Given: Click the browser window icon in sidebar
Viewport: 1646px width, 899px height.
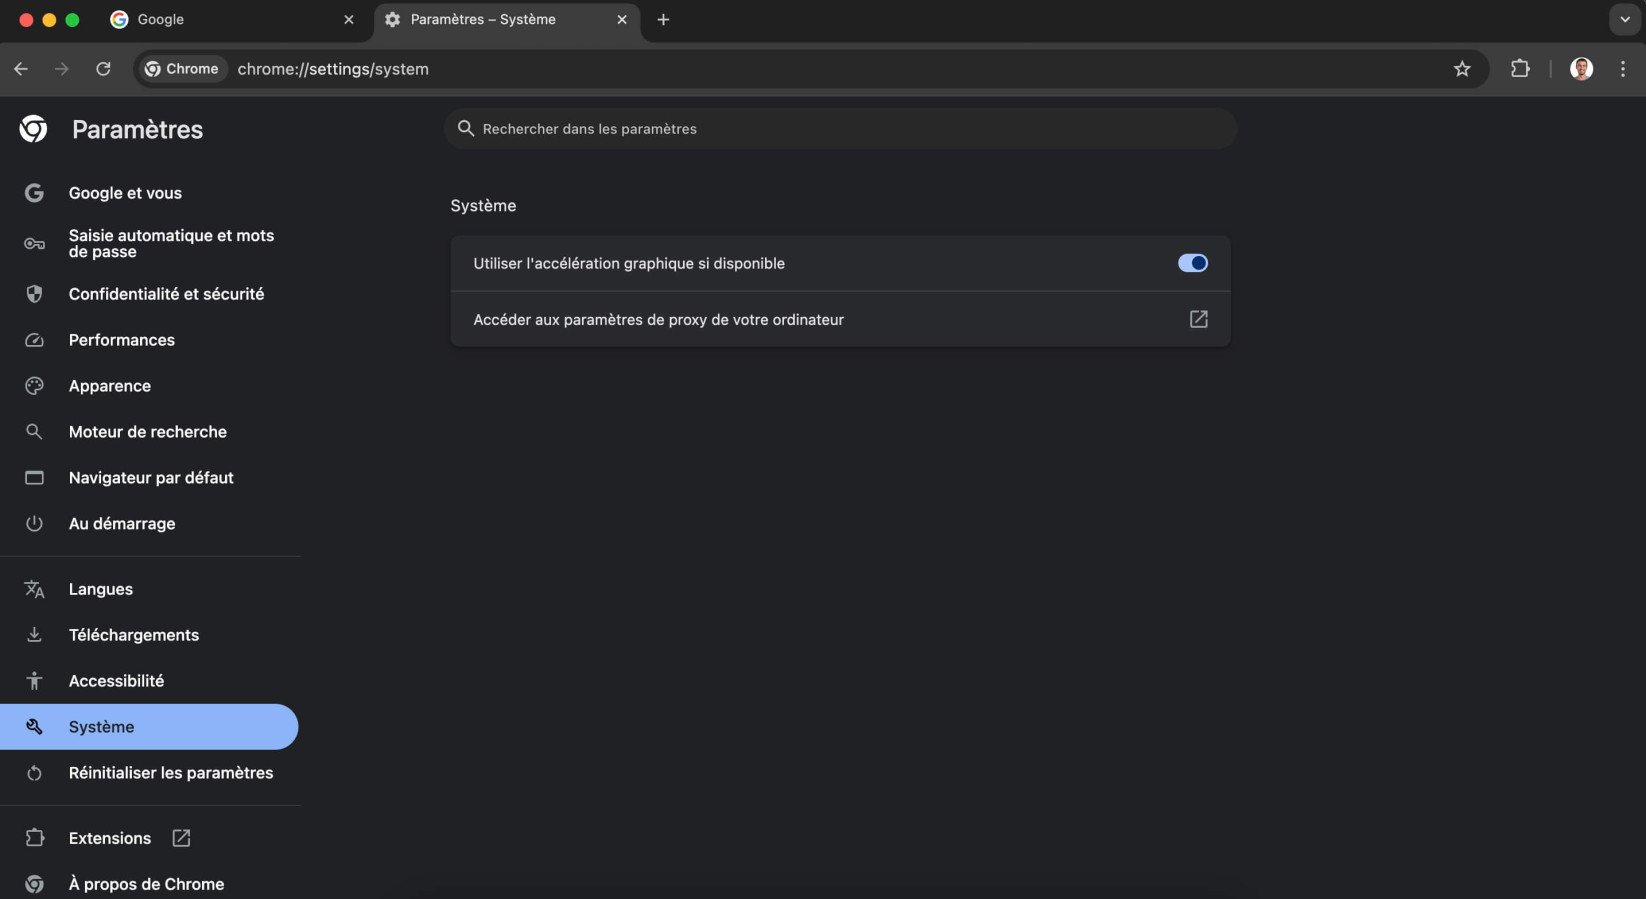Looking at the screenshot, I should click(x=34, y=478).
